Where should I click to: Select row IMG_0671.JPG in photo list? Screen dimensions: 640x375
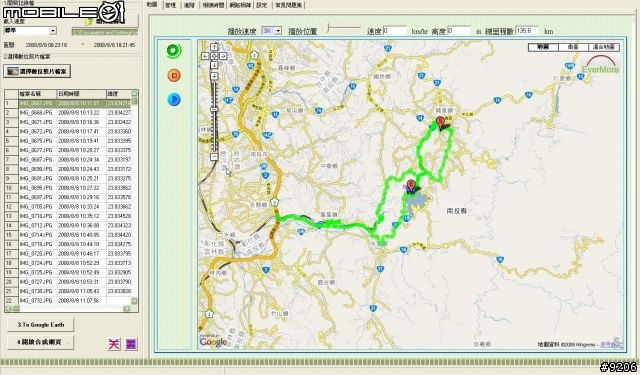tap(68, 122)
